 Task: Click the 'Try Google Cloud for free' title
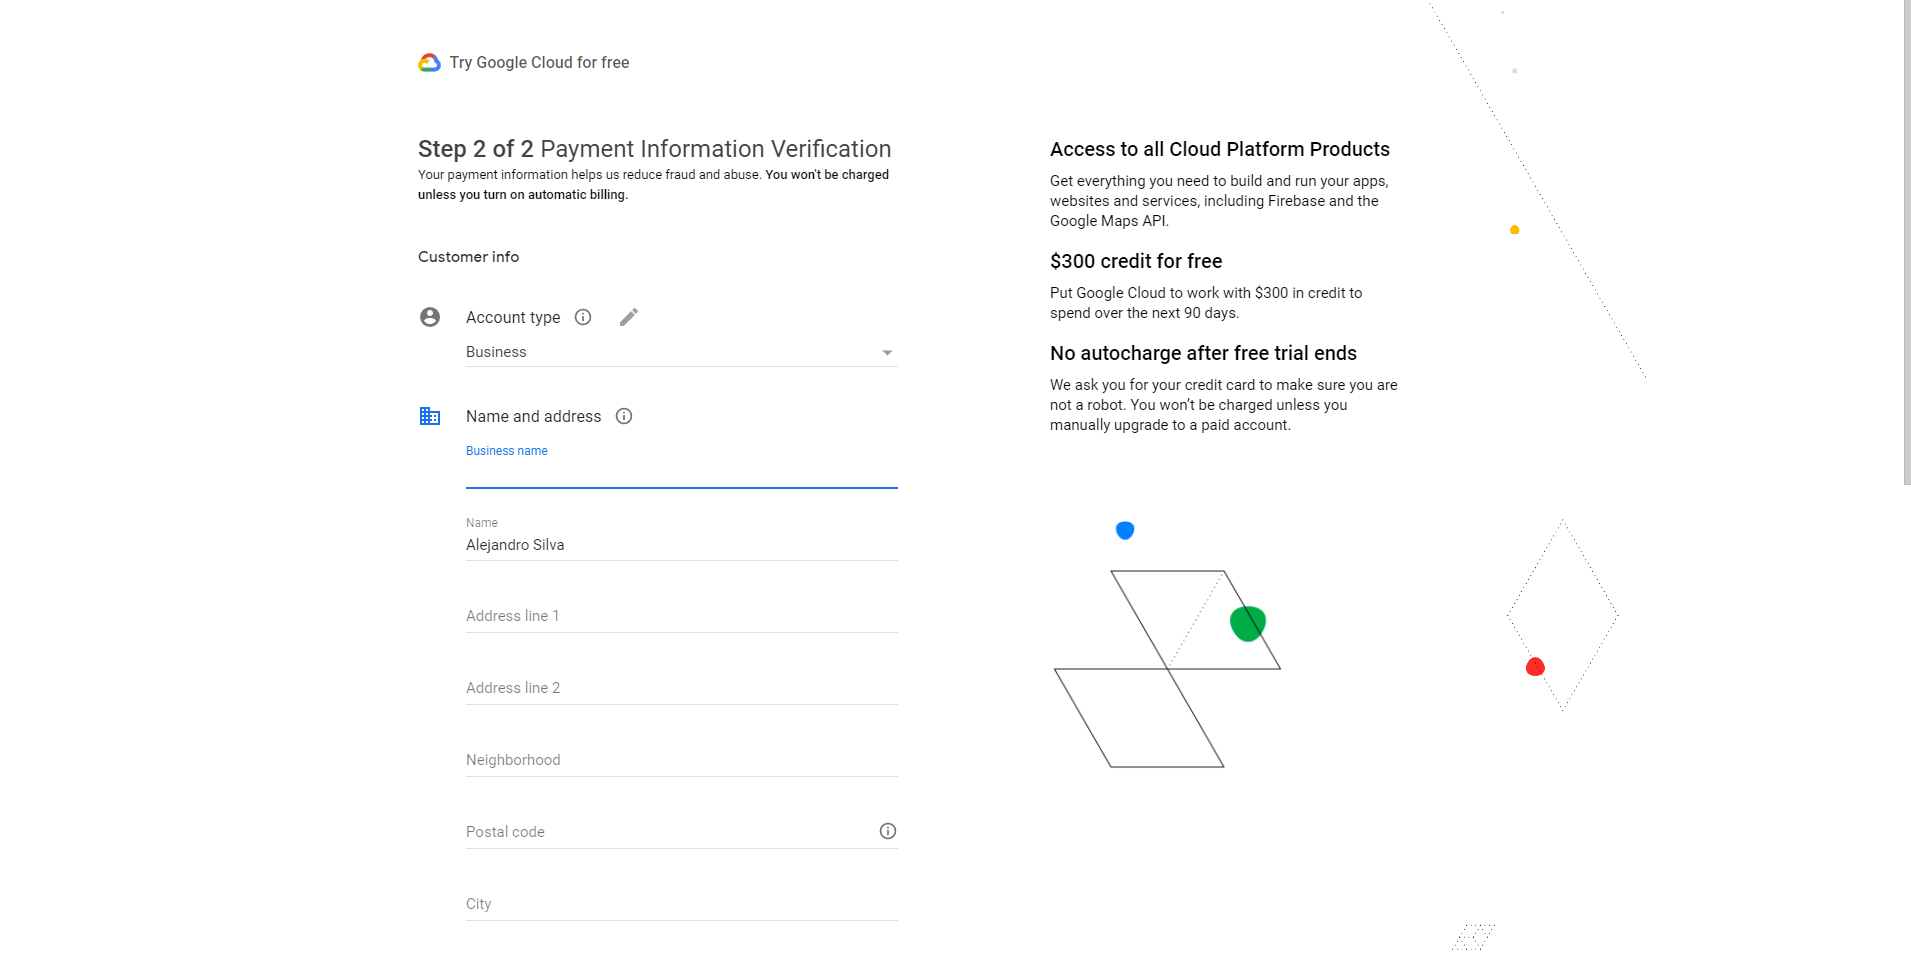[539, 63]
